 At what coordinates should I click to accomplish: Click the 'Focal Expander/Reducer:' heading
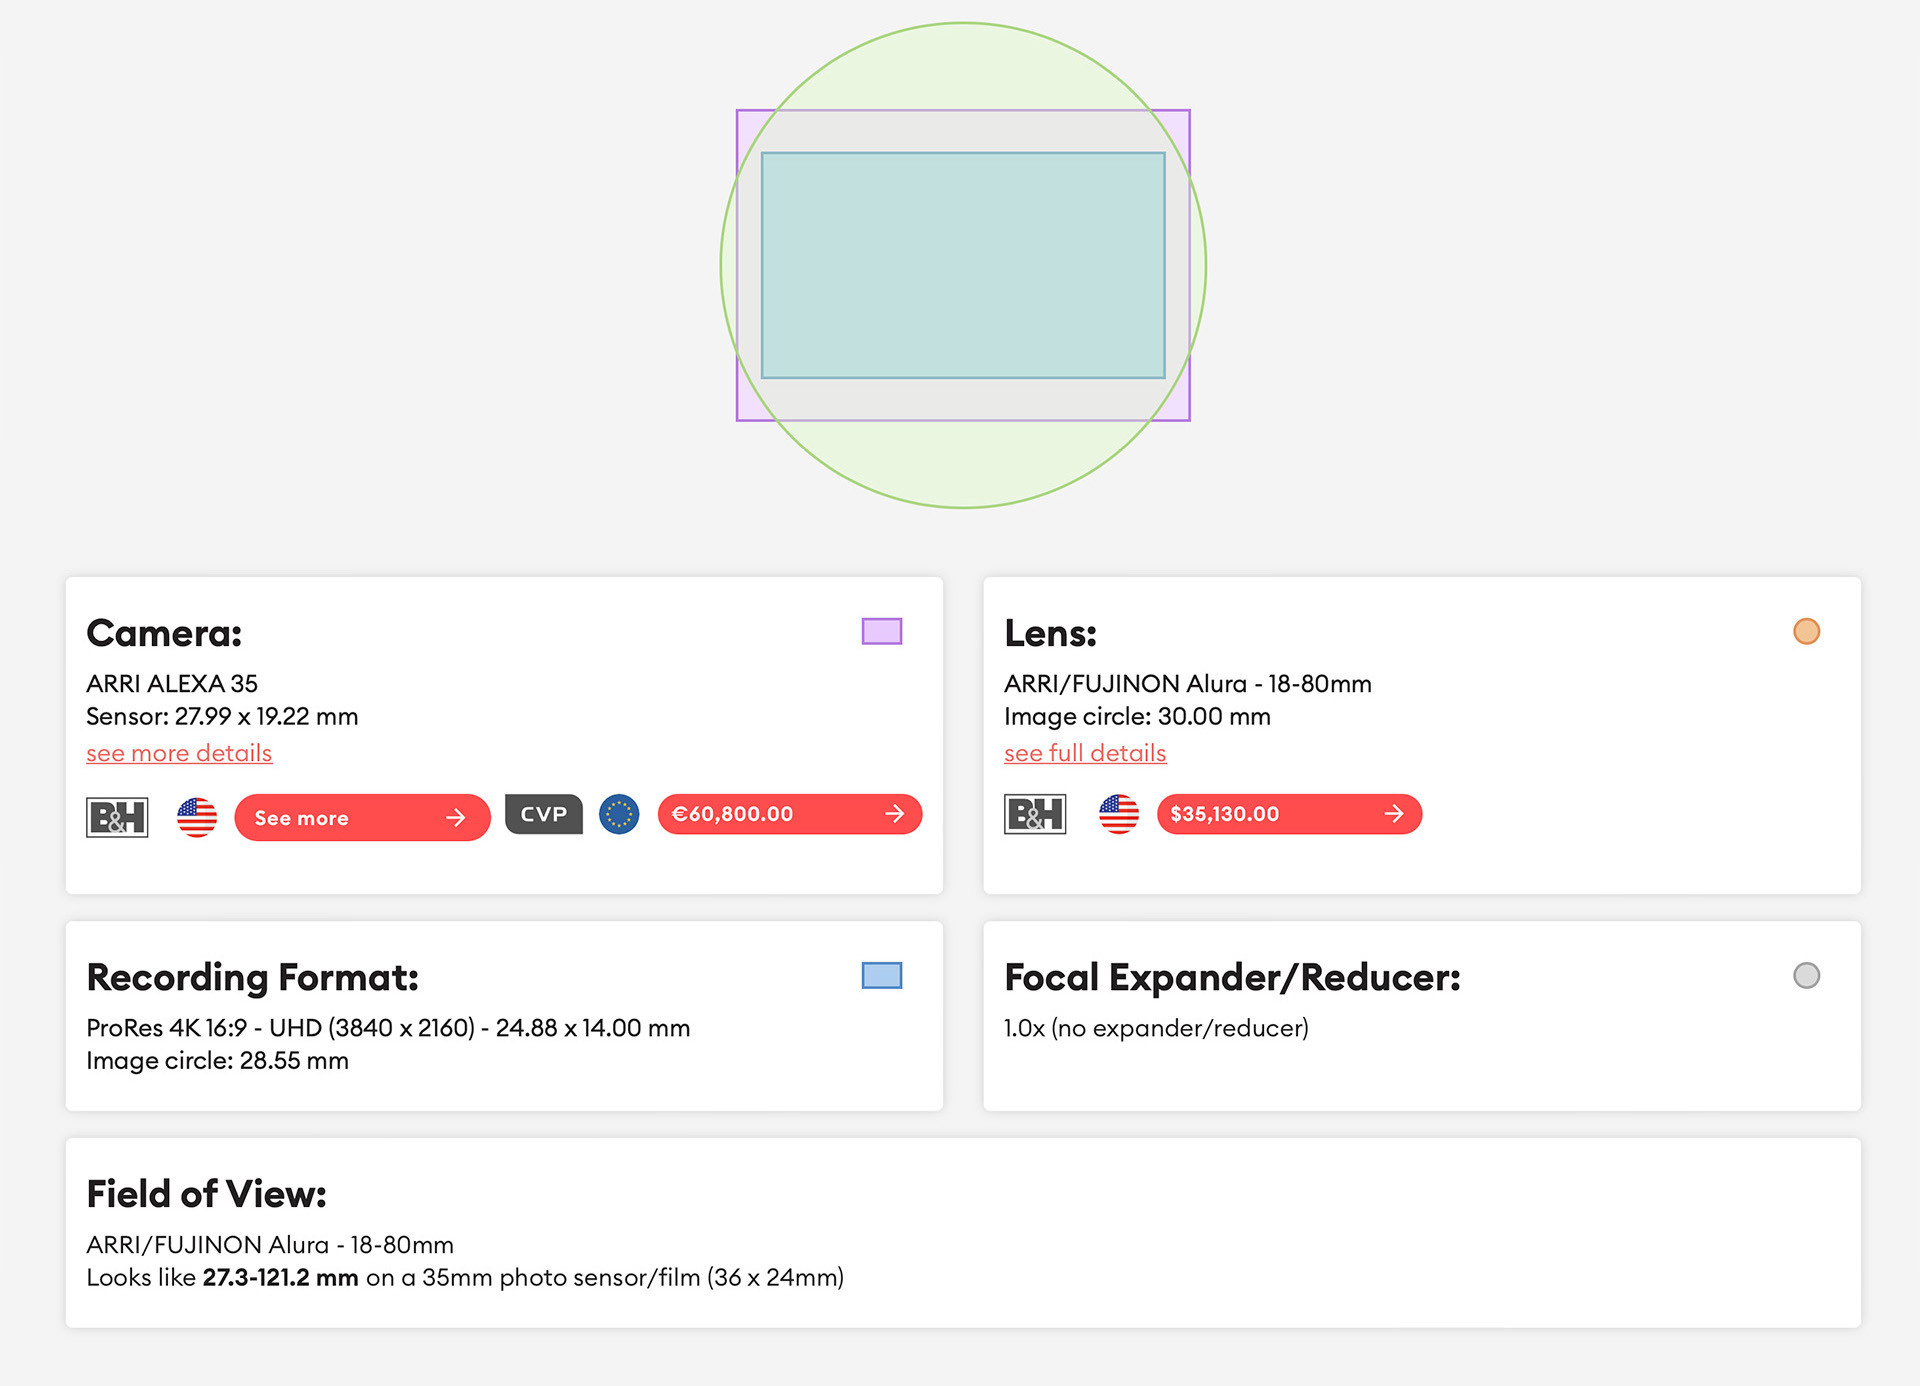[x=1232, y=977]
